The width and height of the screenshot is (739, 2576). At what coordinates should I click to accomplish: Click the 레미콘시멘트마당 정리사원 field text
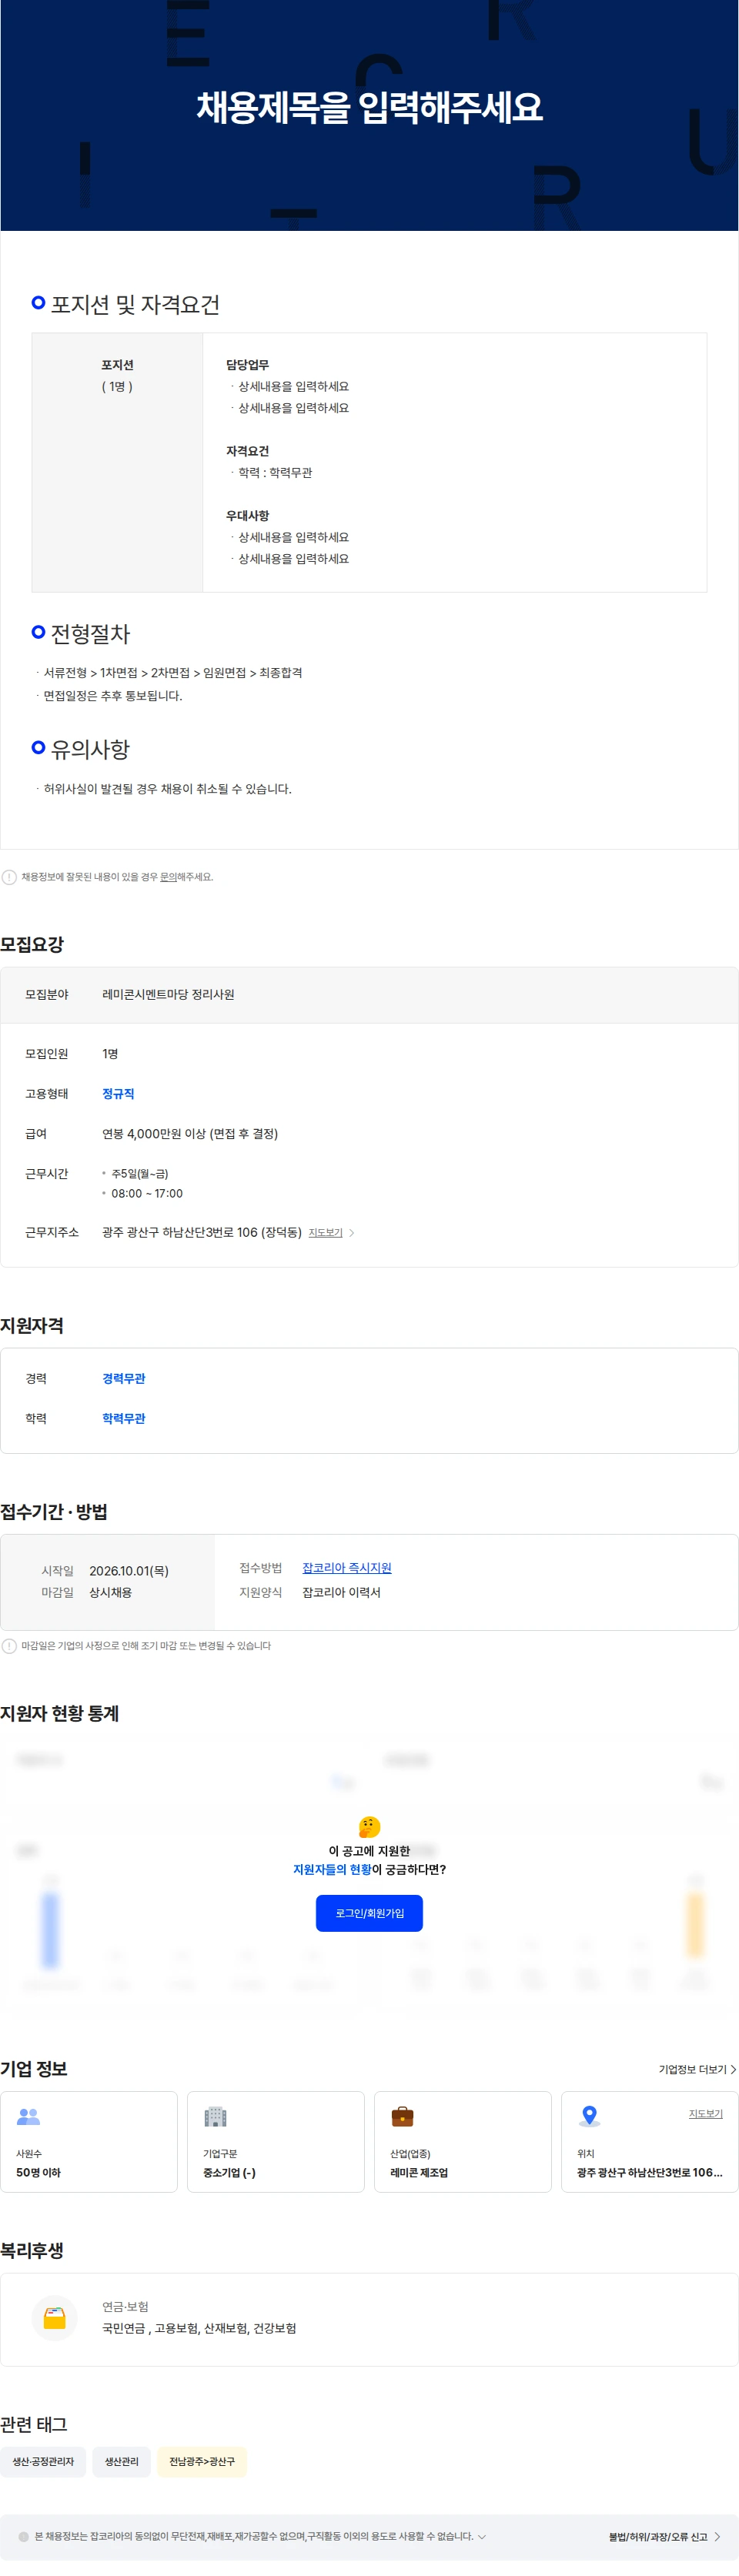coord(168,994)
